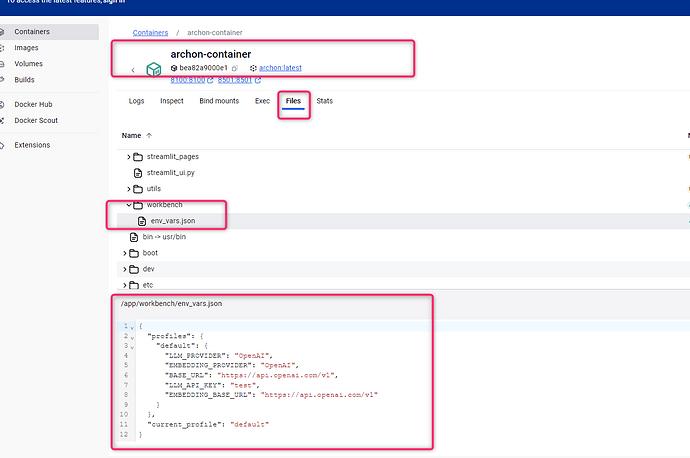Fold code at line 1 in editor
690x458 pixels.
tap(132, 327)
